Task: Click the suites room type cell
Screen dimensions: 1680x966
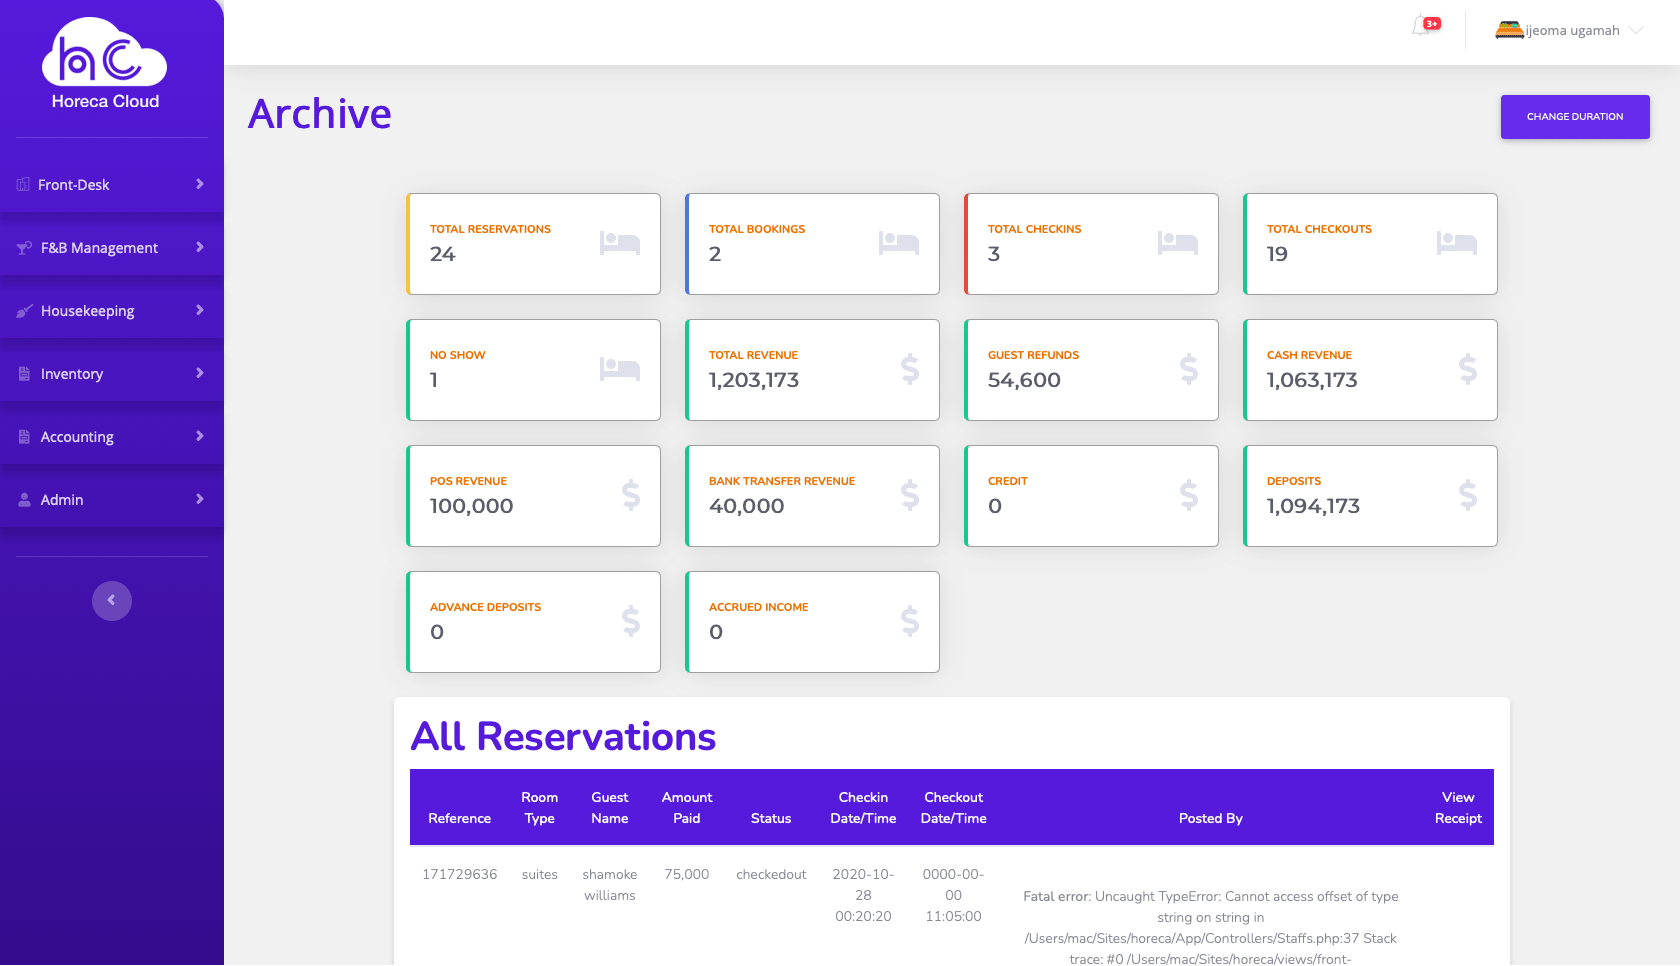Action: click(x=540, y=875)
